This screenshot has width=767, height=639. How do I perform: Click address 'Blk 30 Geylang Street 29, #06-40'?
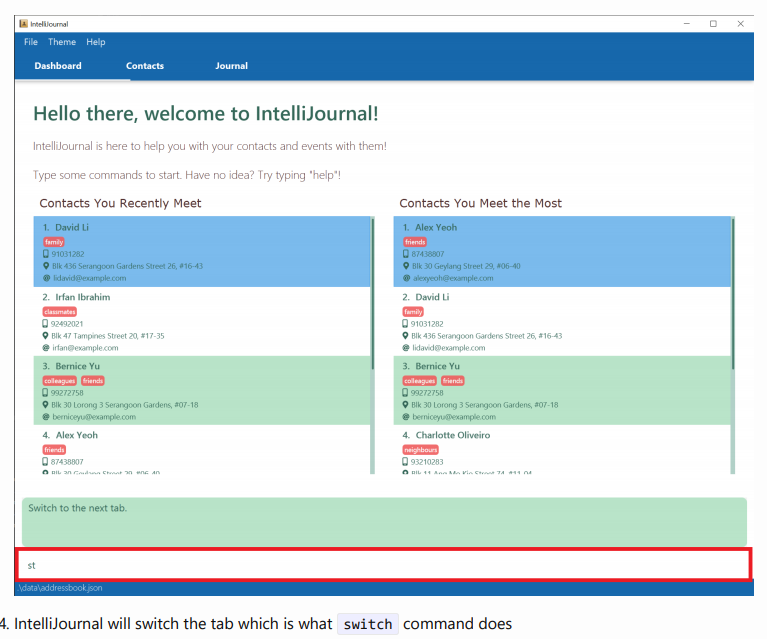tap(466, 266)
